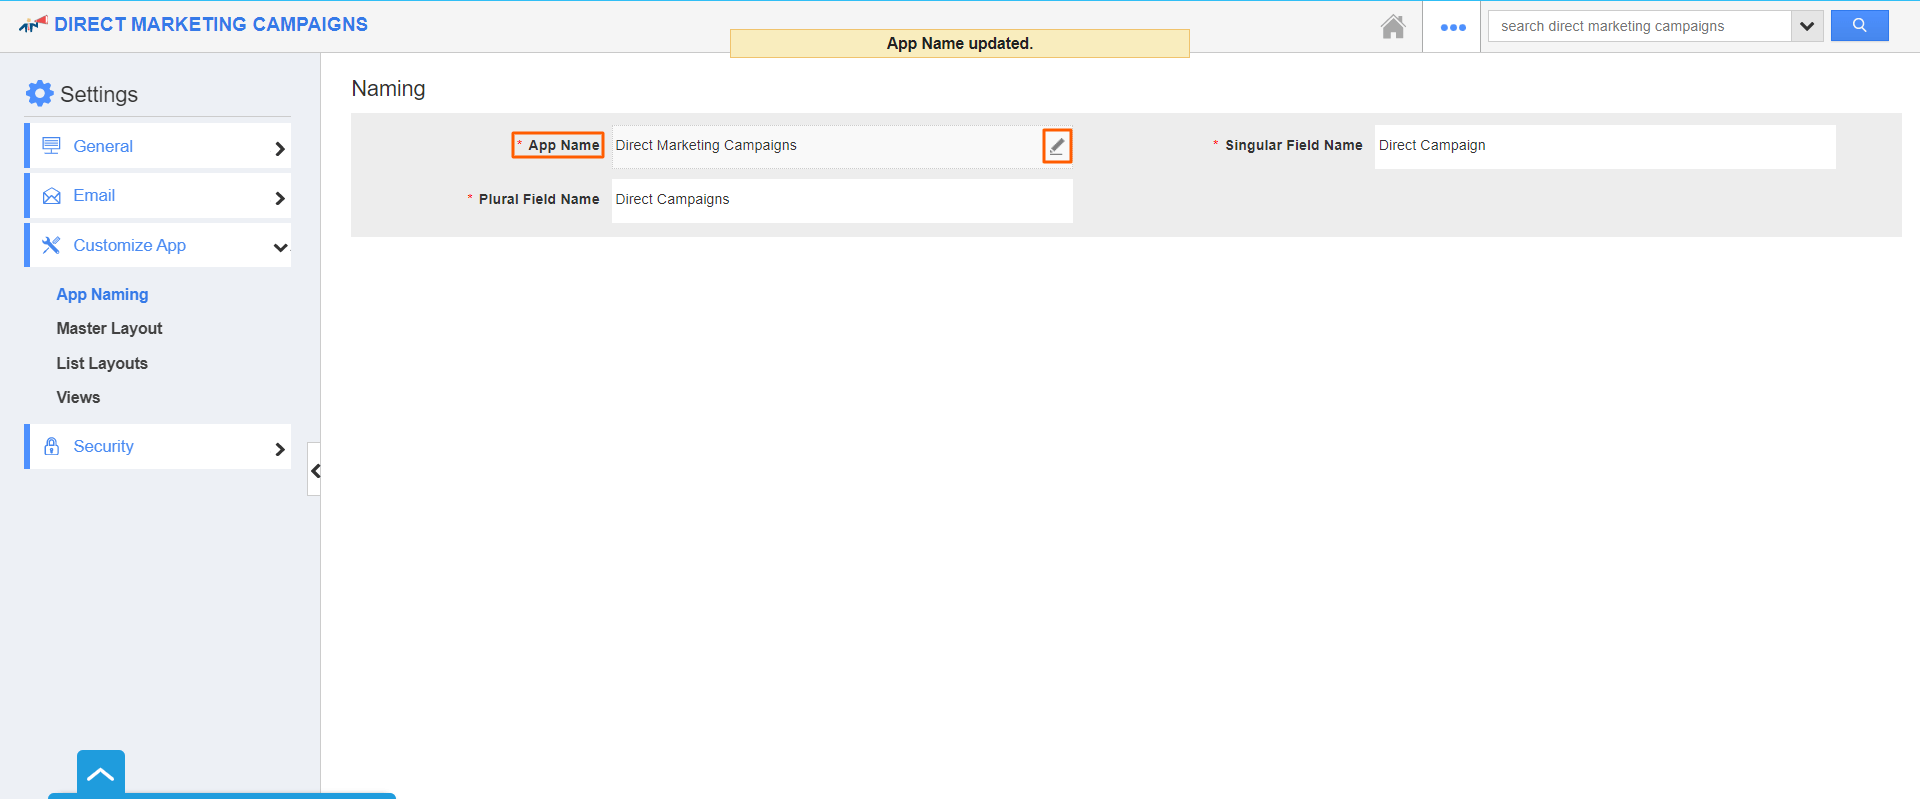Click the pencil edit icon for App Name
Image resolution: width=1920 pixels, height=799 pixels.
[1057, 146]
